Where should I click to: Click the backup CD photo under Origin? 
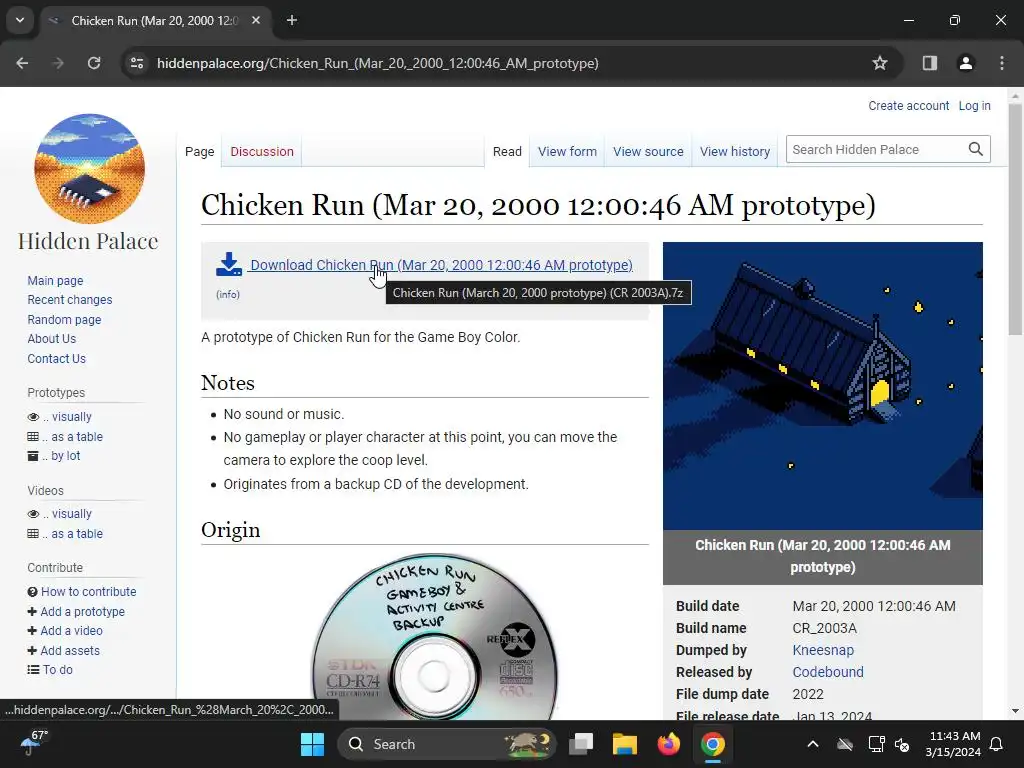coord(434,637)
